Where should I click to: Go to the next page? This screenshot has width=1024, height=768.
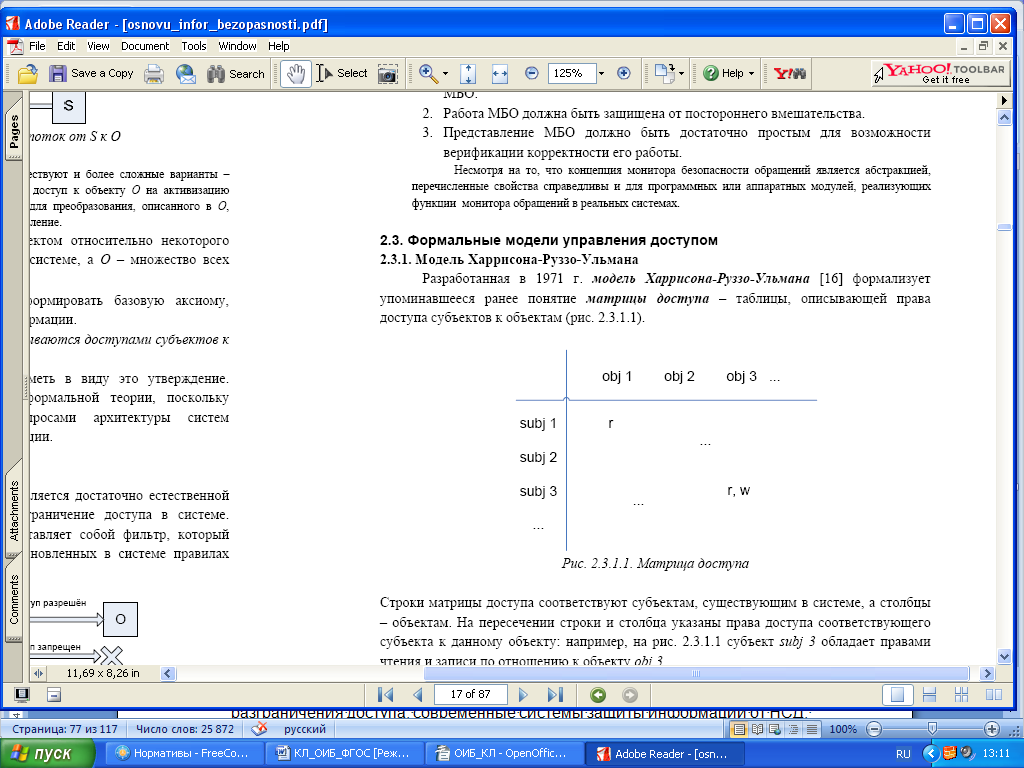pyautogui.click(x=523, y=695)
